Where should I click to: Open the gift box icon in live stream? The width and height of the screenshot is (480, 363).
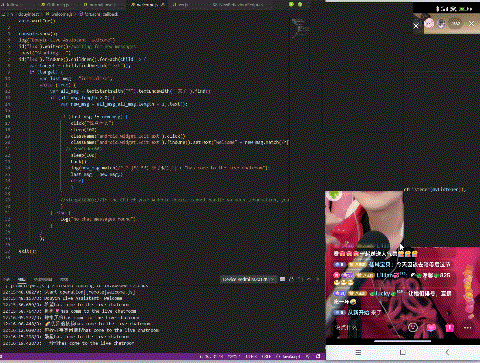(x=449, y=327)
